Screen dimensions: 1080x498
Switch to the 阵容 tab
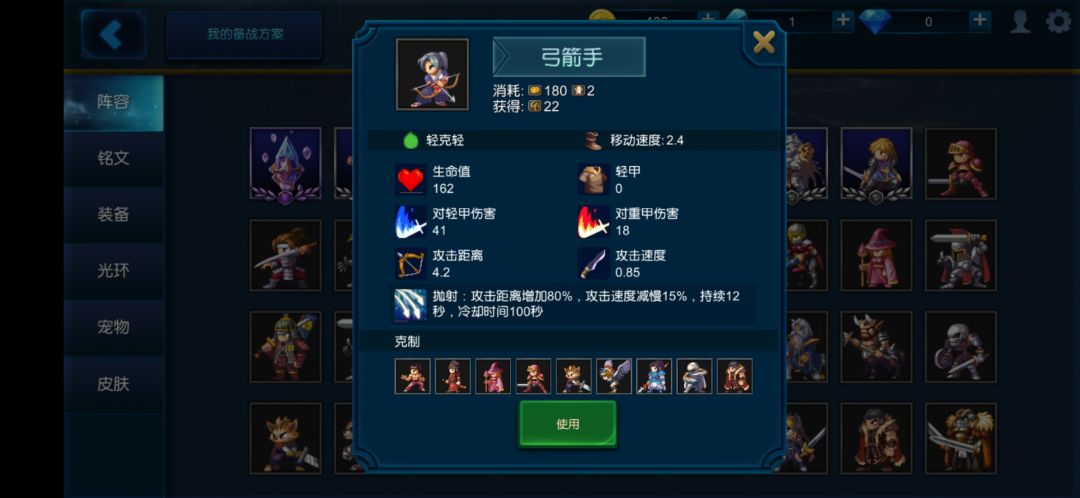tap(114, 103)
